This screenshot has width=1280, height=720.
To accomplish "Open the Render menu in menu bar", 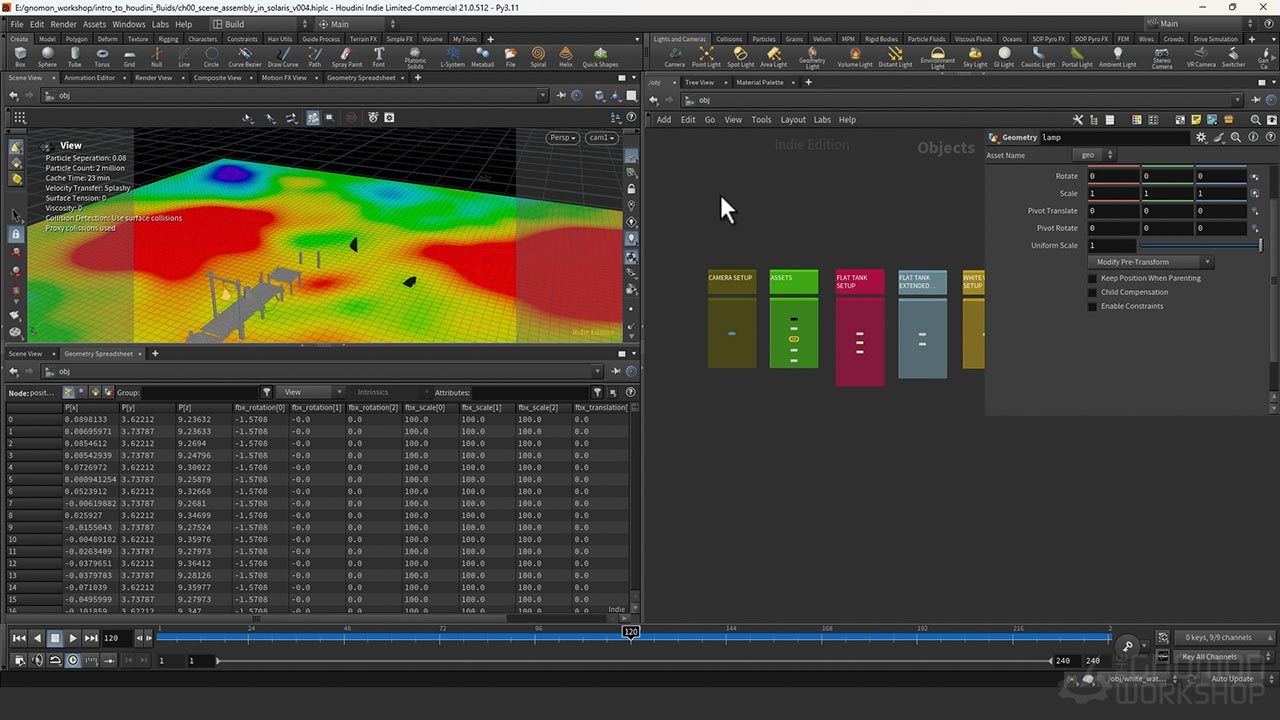I will pos(63,24).
